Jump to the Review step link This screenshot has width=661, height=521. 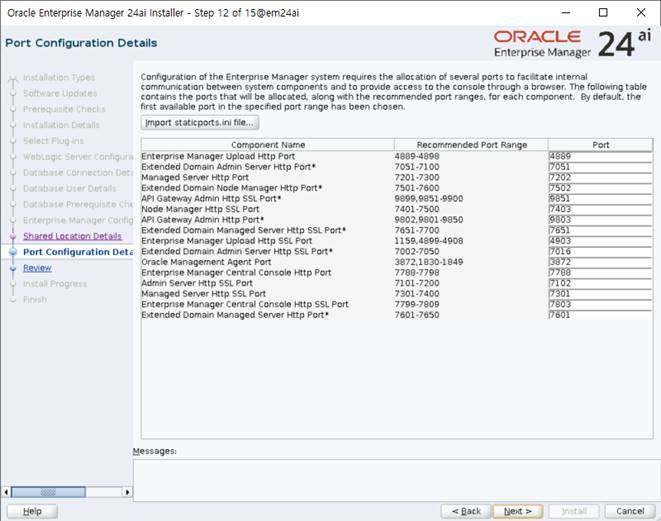click(37, 268)
